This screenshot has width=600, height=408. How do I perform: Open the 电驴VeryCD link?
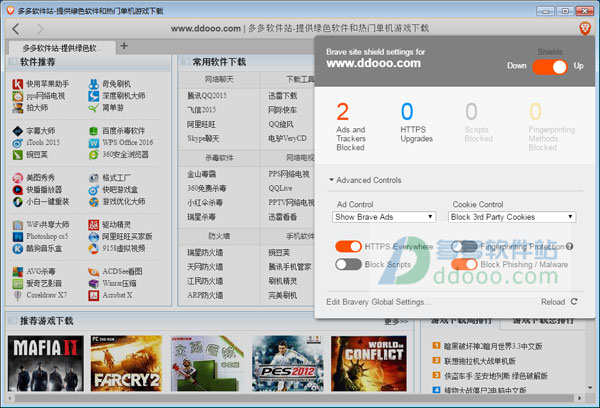tap(287, 139)
